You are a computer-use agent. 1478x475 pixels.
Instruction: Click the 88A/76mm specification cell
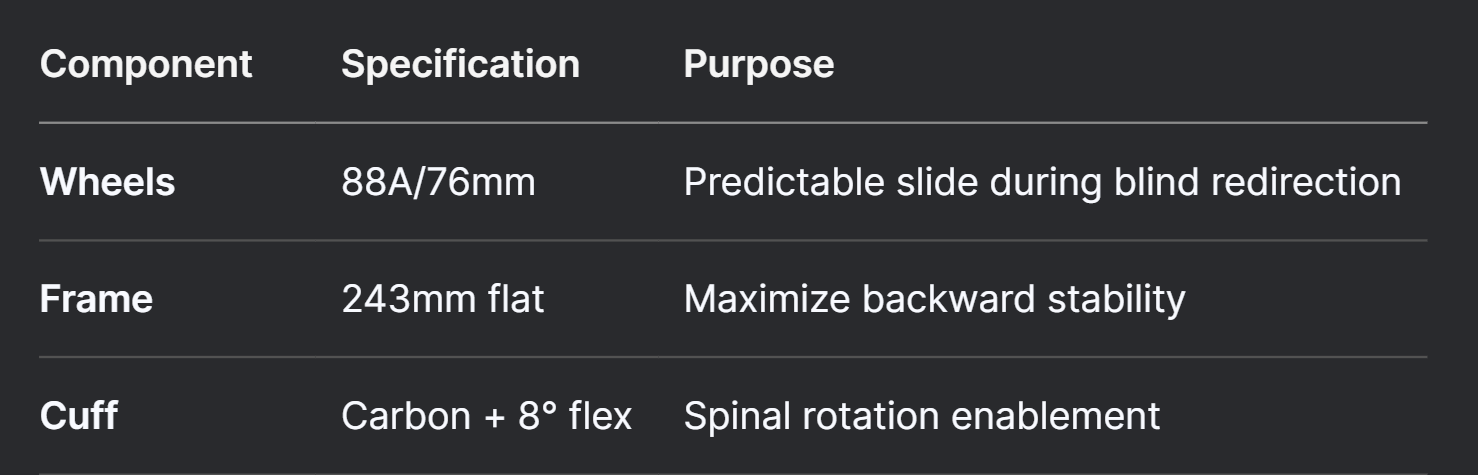[438, 182]
